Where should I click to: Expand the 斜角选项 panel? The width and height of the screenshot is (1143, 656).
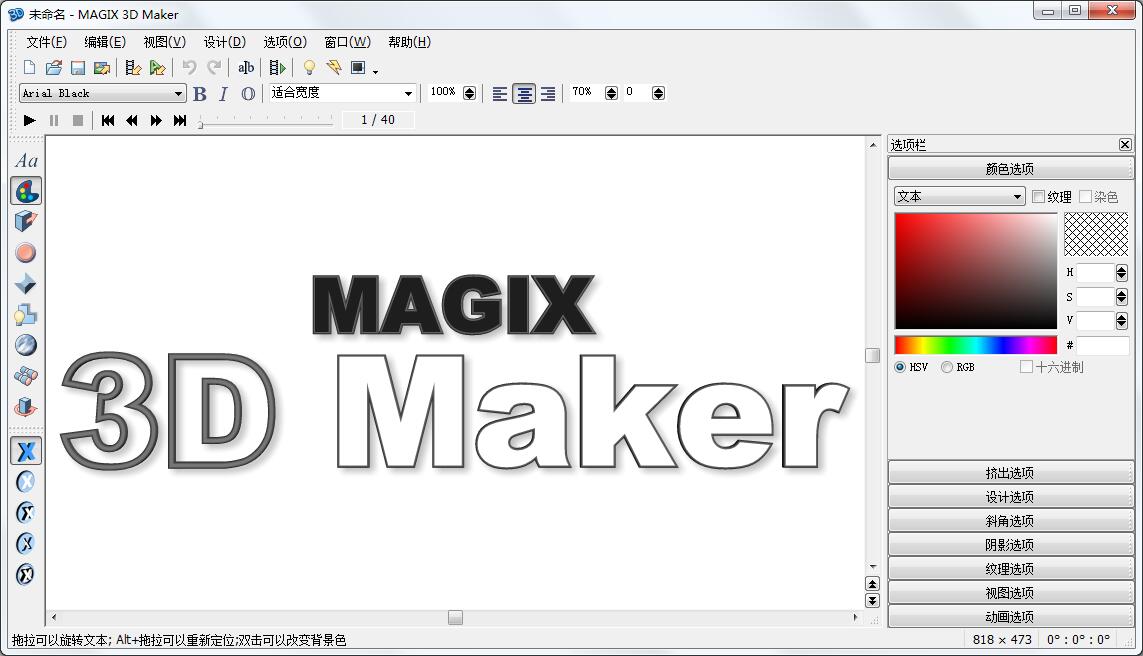click(x=1010, y=520)
